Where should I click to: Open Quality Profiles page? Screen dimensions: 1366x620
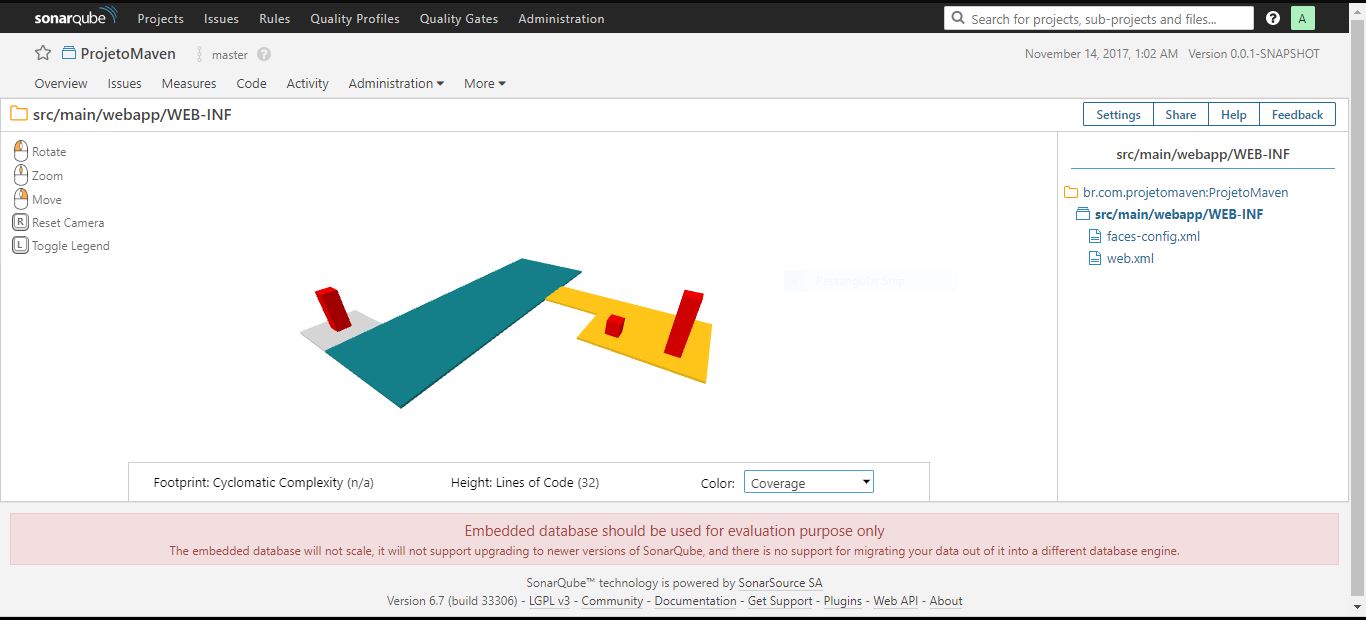355,19
